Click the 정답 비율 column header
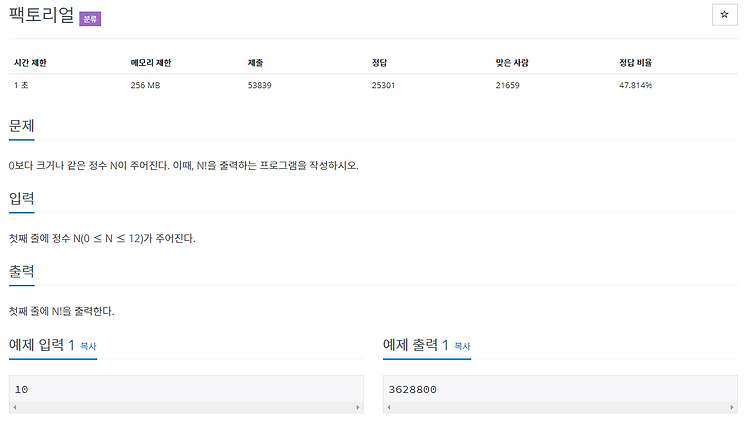 [x=636, y=63]
